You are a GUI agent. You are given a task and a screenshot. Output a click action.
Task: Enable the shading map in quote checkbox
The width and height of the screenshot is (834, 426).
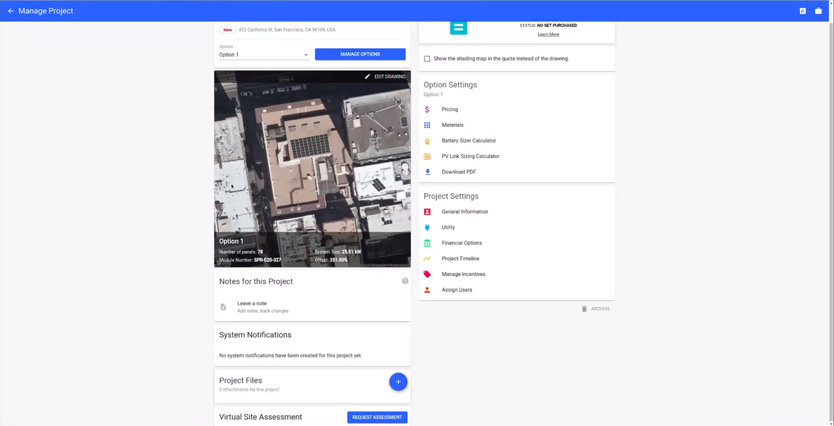point(427,59)
